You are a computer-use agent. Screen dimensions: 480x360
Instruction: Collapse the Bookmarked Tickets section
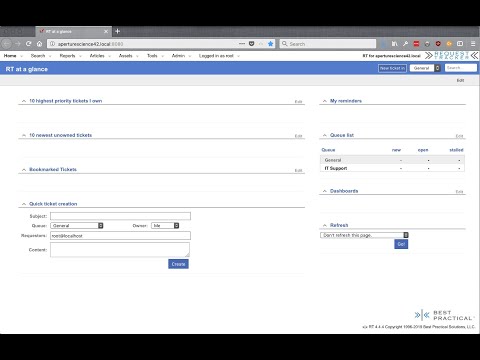[24, 170]
